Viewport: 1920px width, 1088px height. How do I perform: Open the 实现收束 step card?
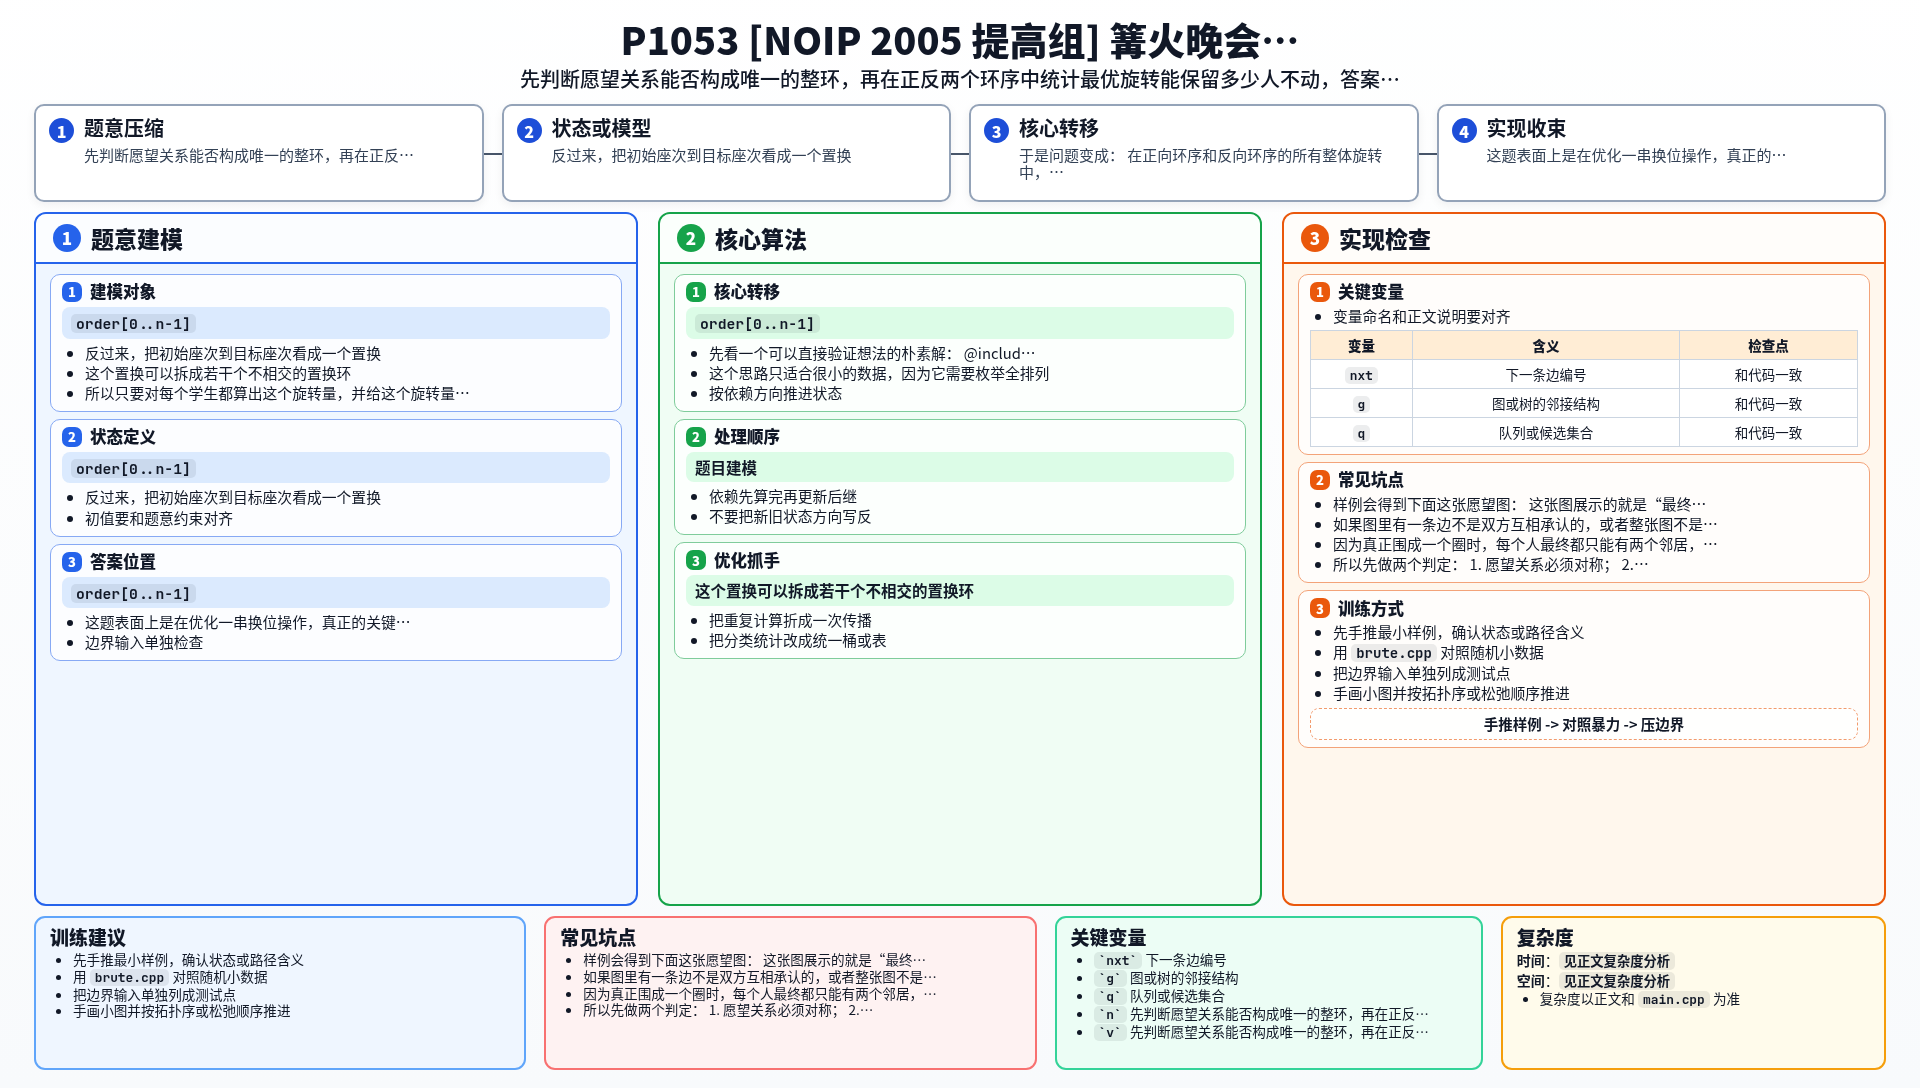click(1661, 153)
